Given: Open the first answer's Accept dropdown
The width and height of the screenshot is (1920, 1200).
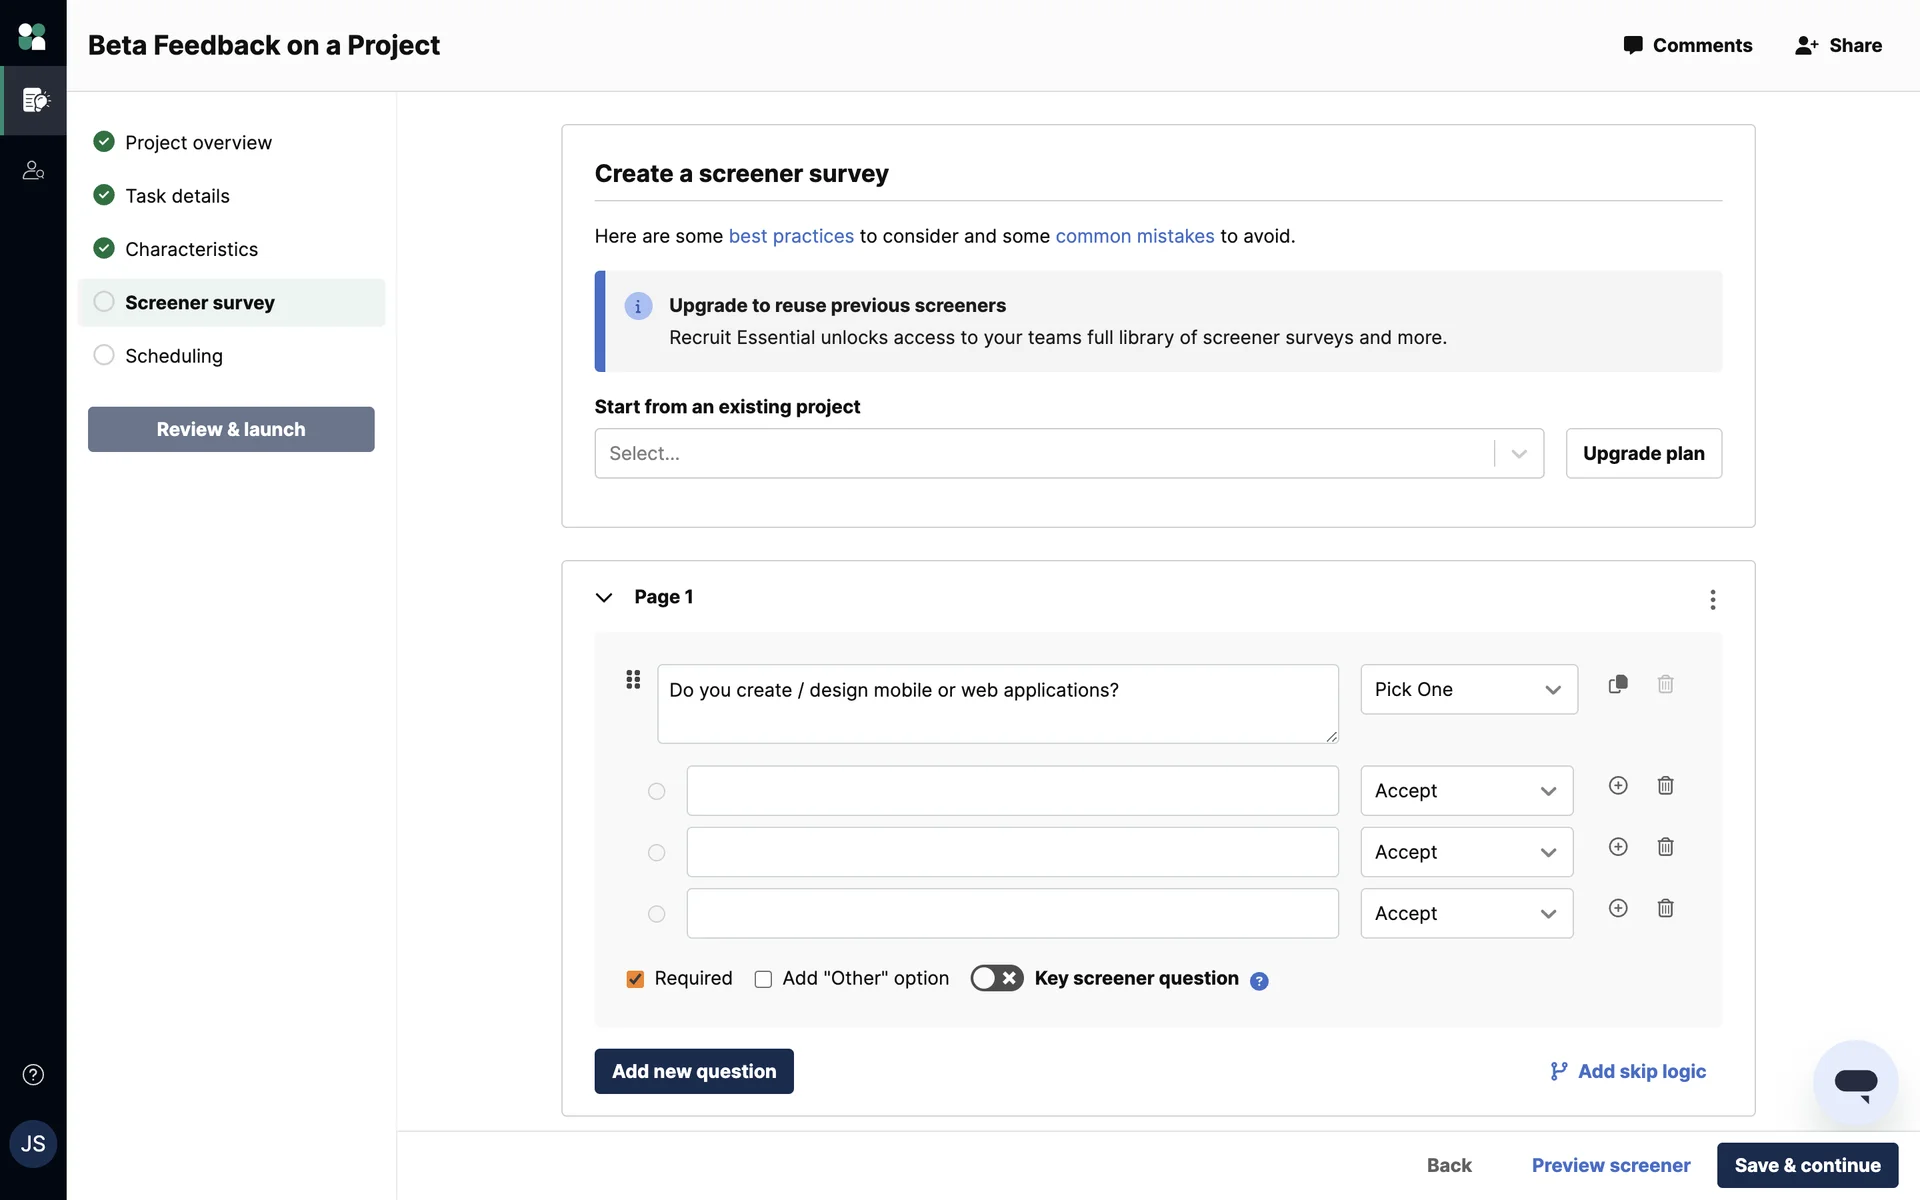Looking at the screenshot, I should [1466, 791].
